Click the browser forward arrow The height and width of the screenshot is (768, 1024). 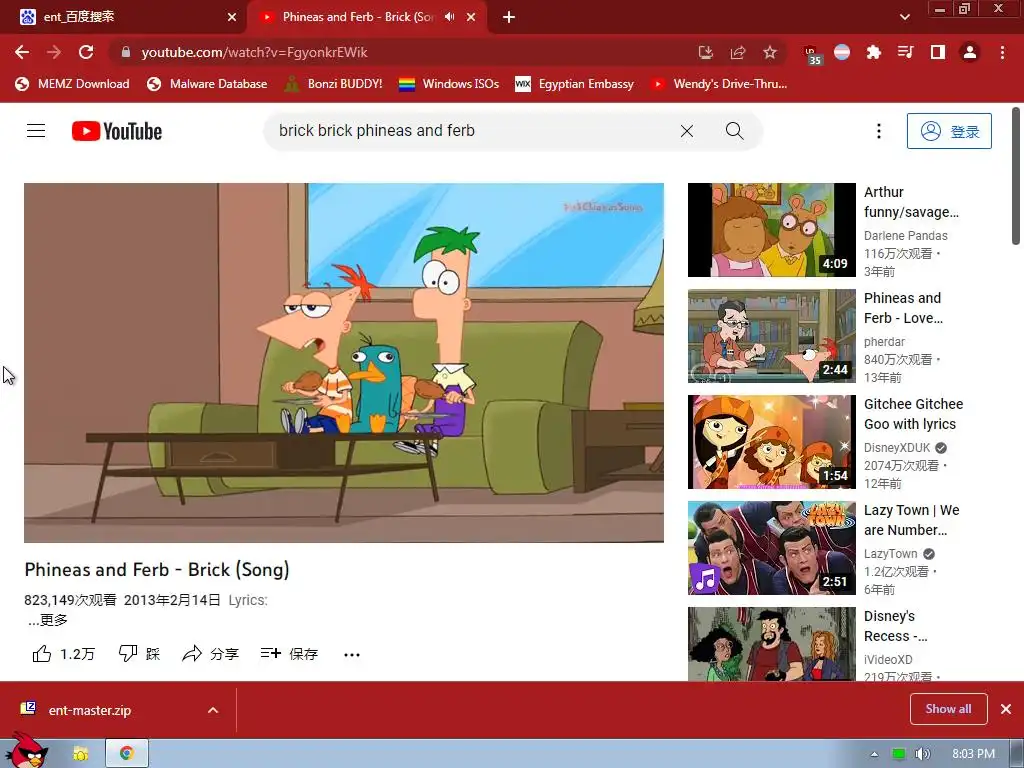point(54,52)
